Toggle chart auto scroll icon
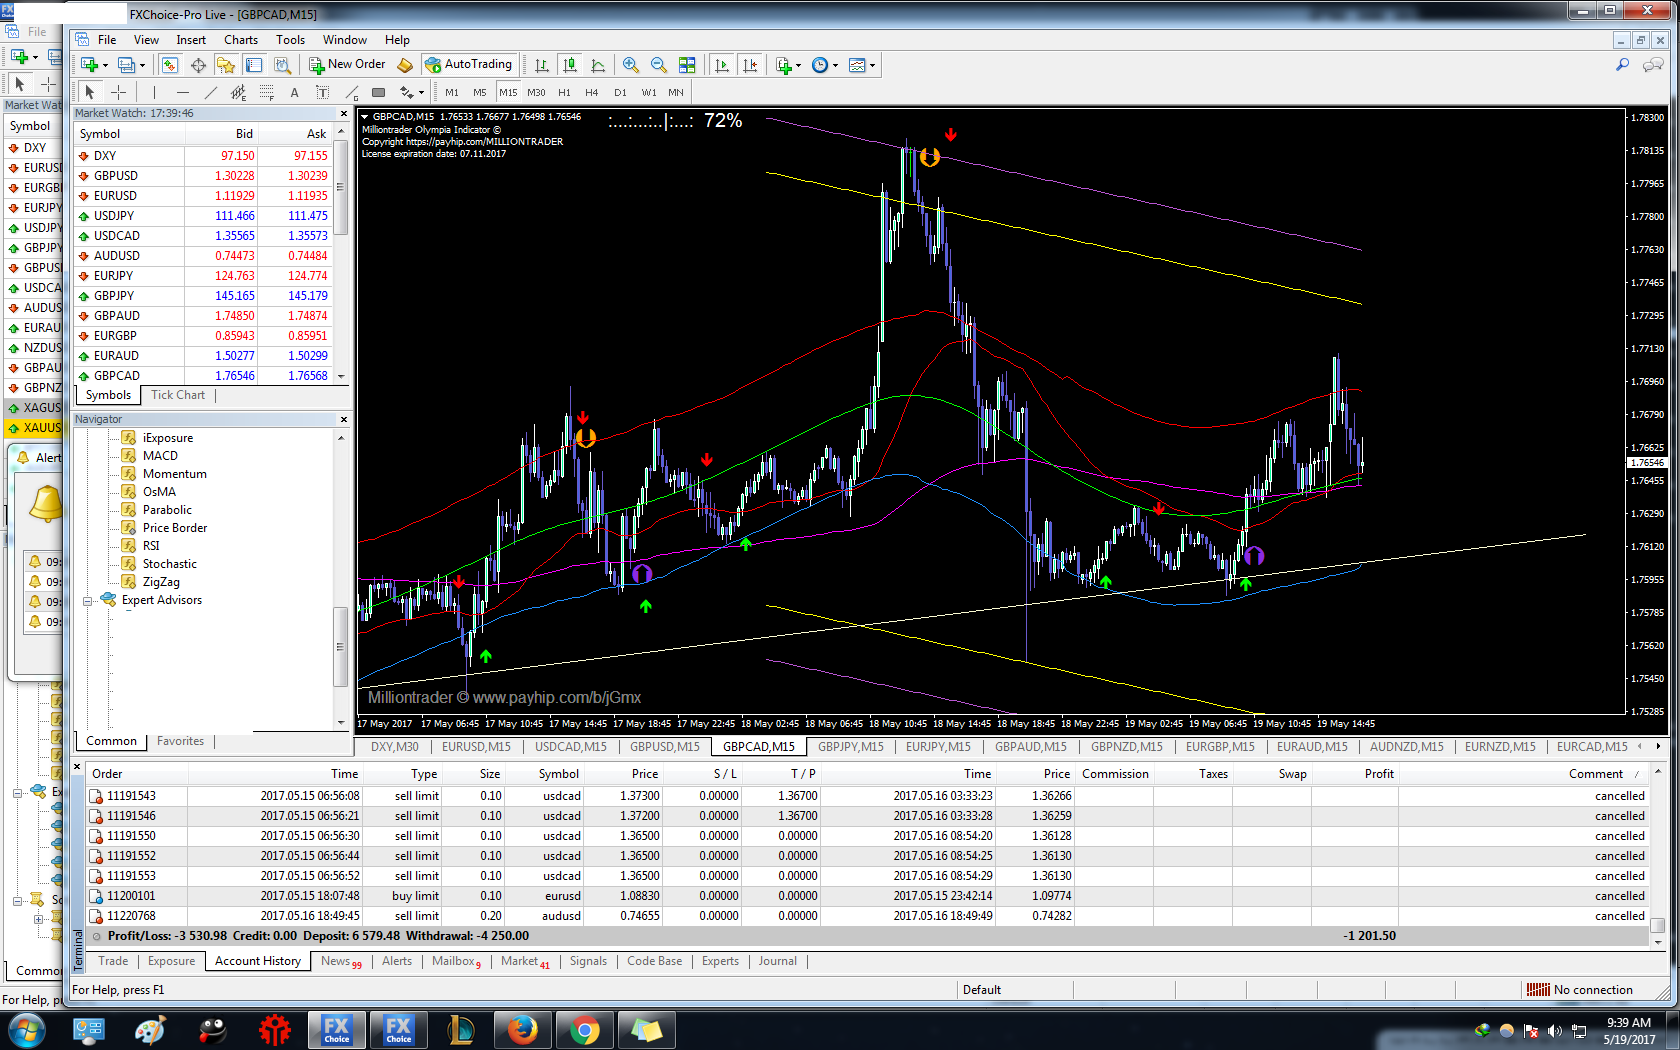This screenshot has height=1050, width=1680. point(722,65)
